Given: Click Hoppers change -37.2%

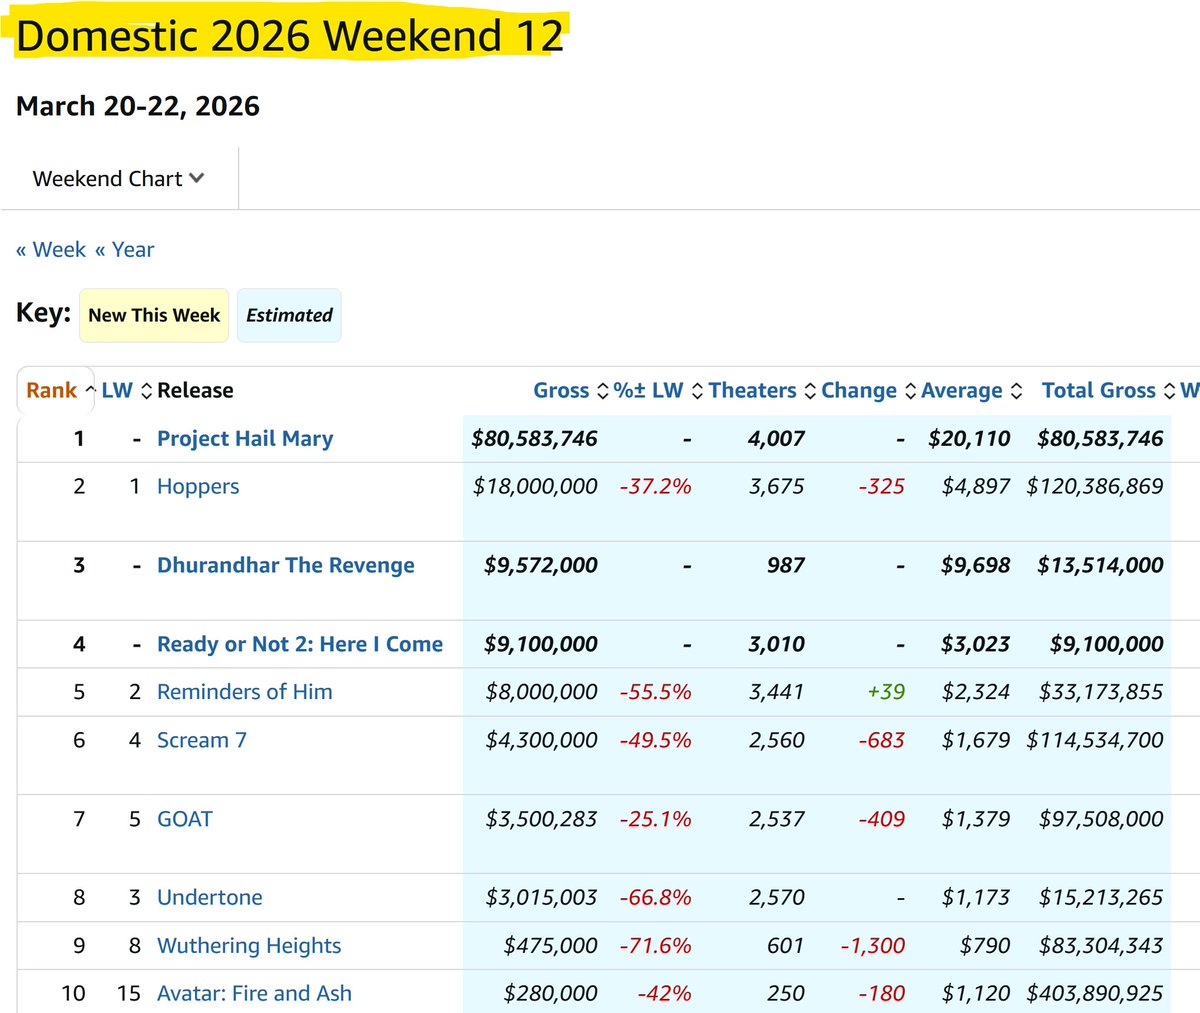Looking at the screenshot, I should coord(655,487).
